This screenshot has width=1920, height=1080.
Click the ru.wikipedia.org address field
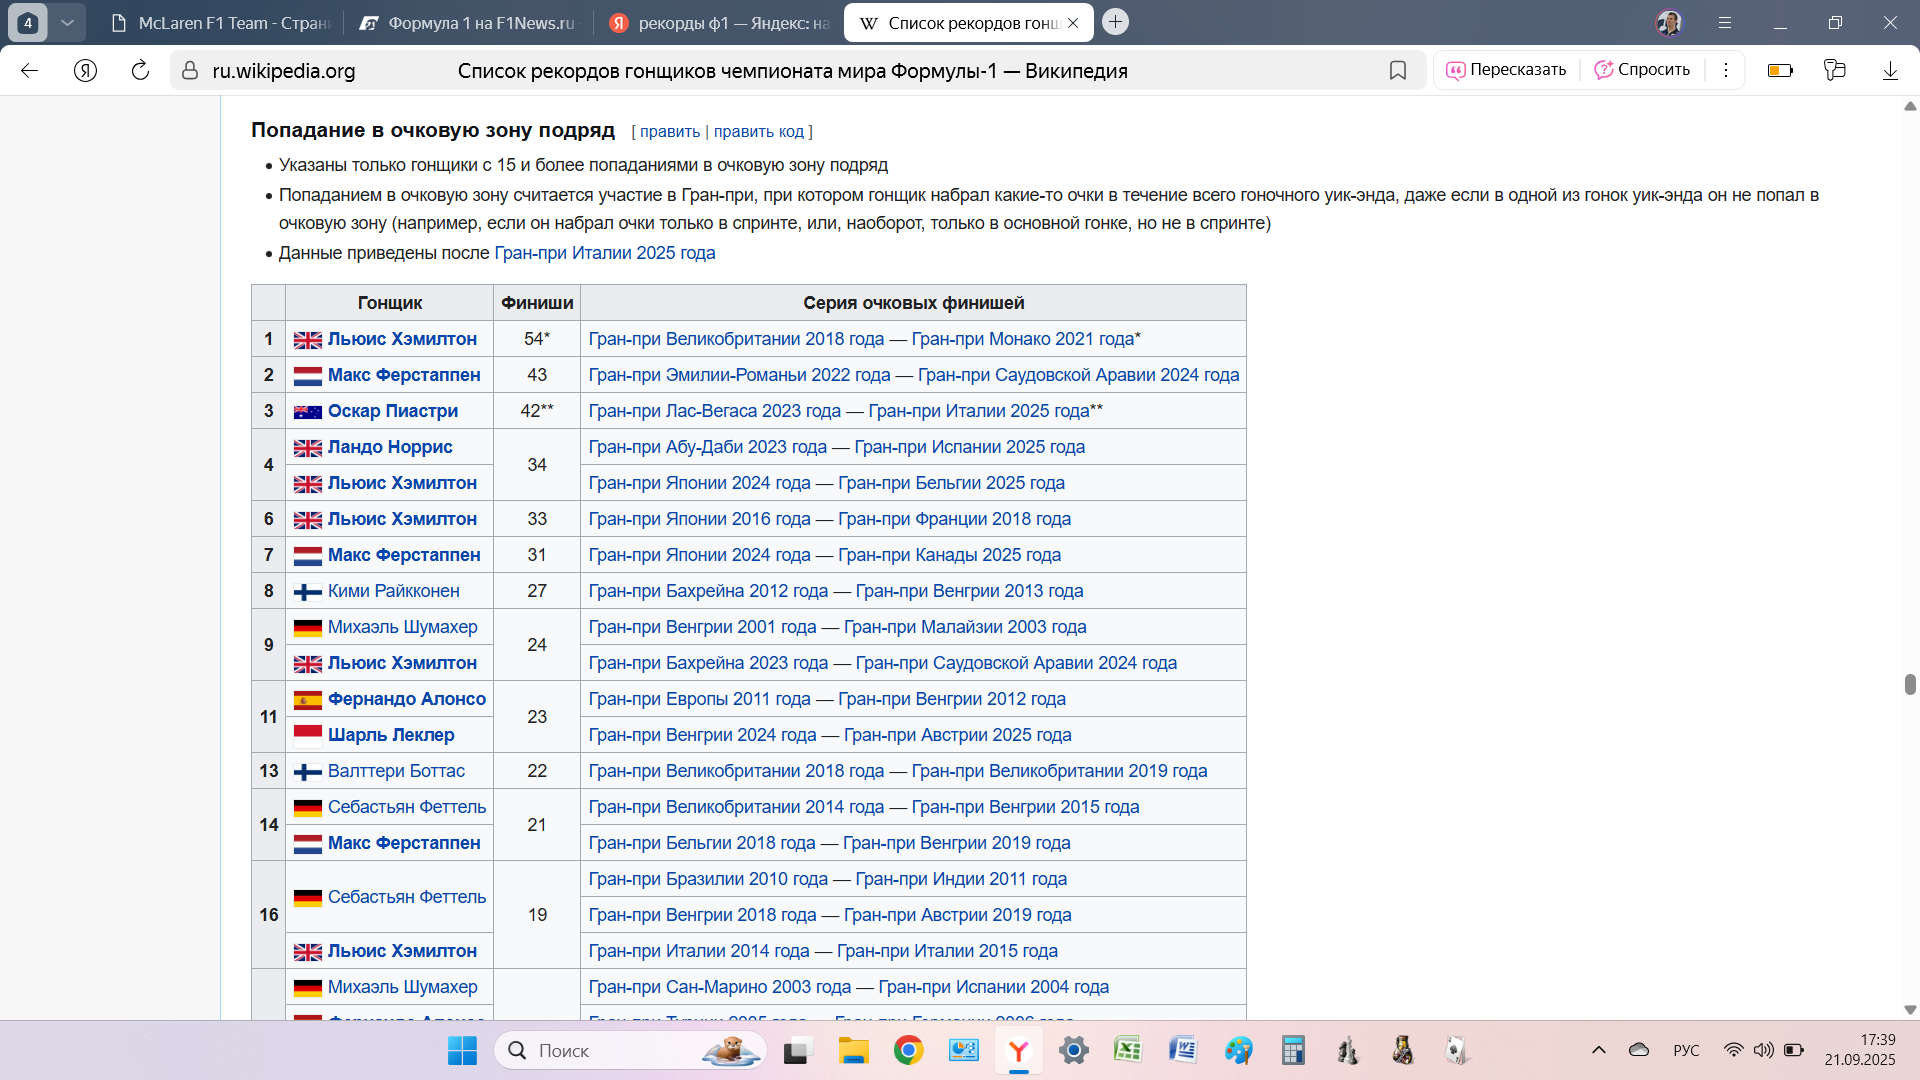[284, 71]
